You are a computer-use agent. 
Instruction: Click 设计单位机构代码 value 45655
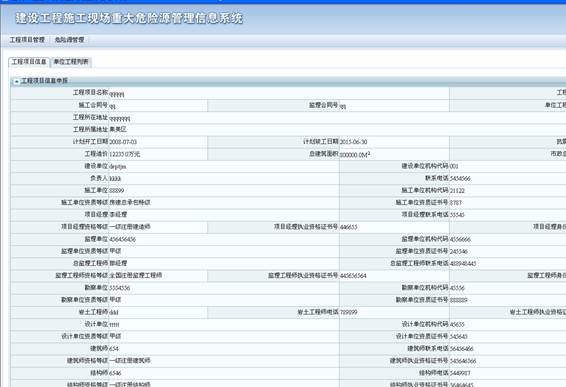457,325
